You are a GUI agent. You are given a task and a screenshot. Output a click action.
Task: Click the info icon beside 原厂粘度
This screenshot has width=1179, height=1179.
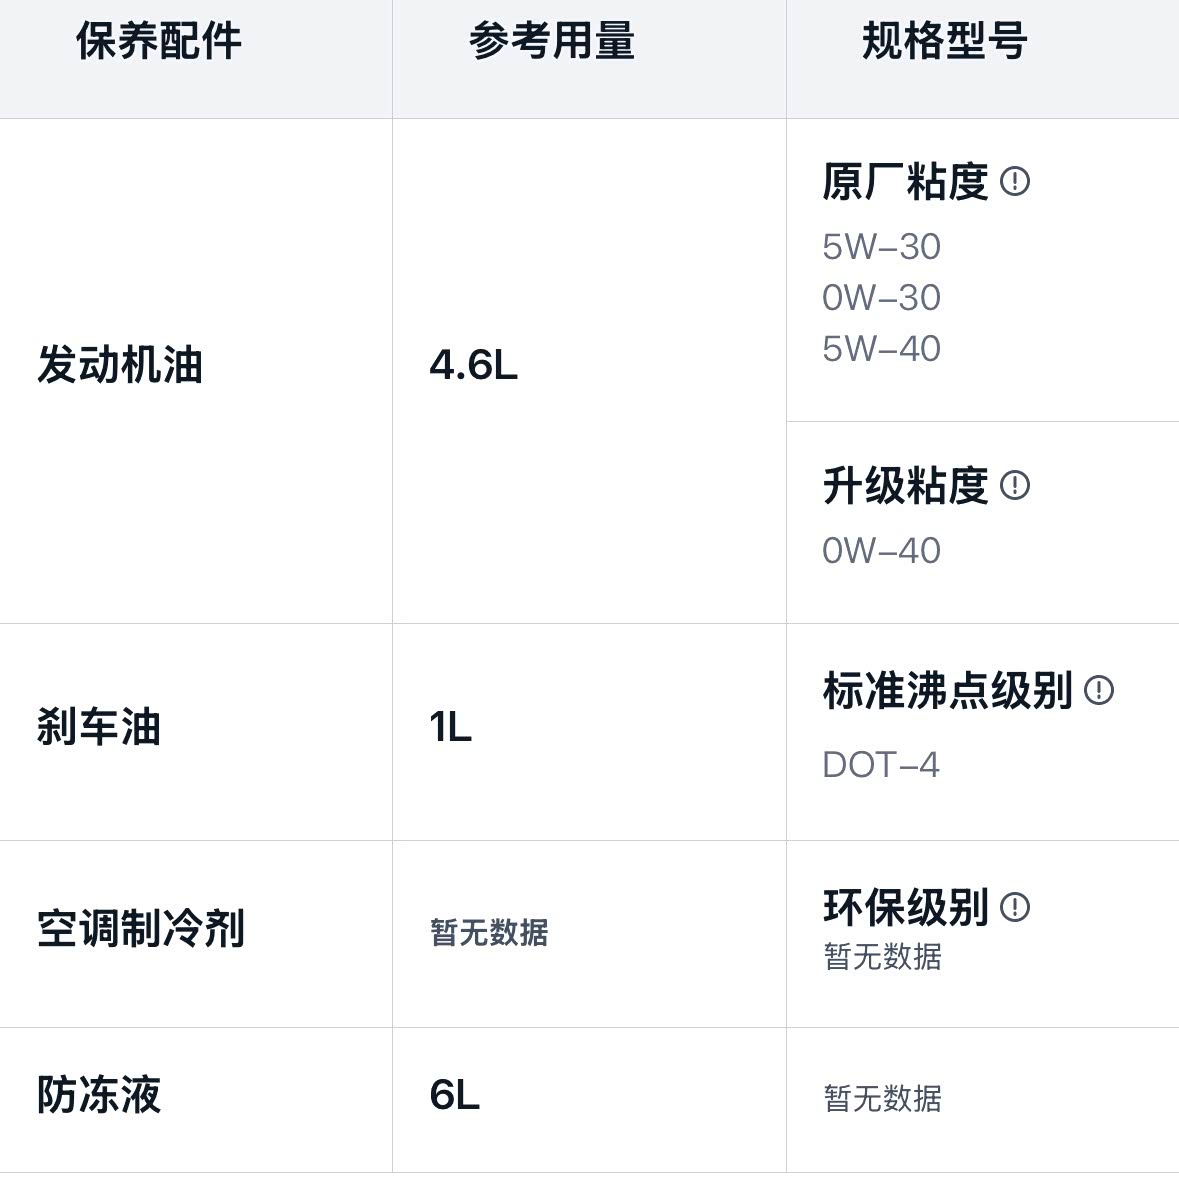1014,182
